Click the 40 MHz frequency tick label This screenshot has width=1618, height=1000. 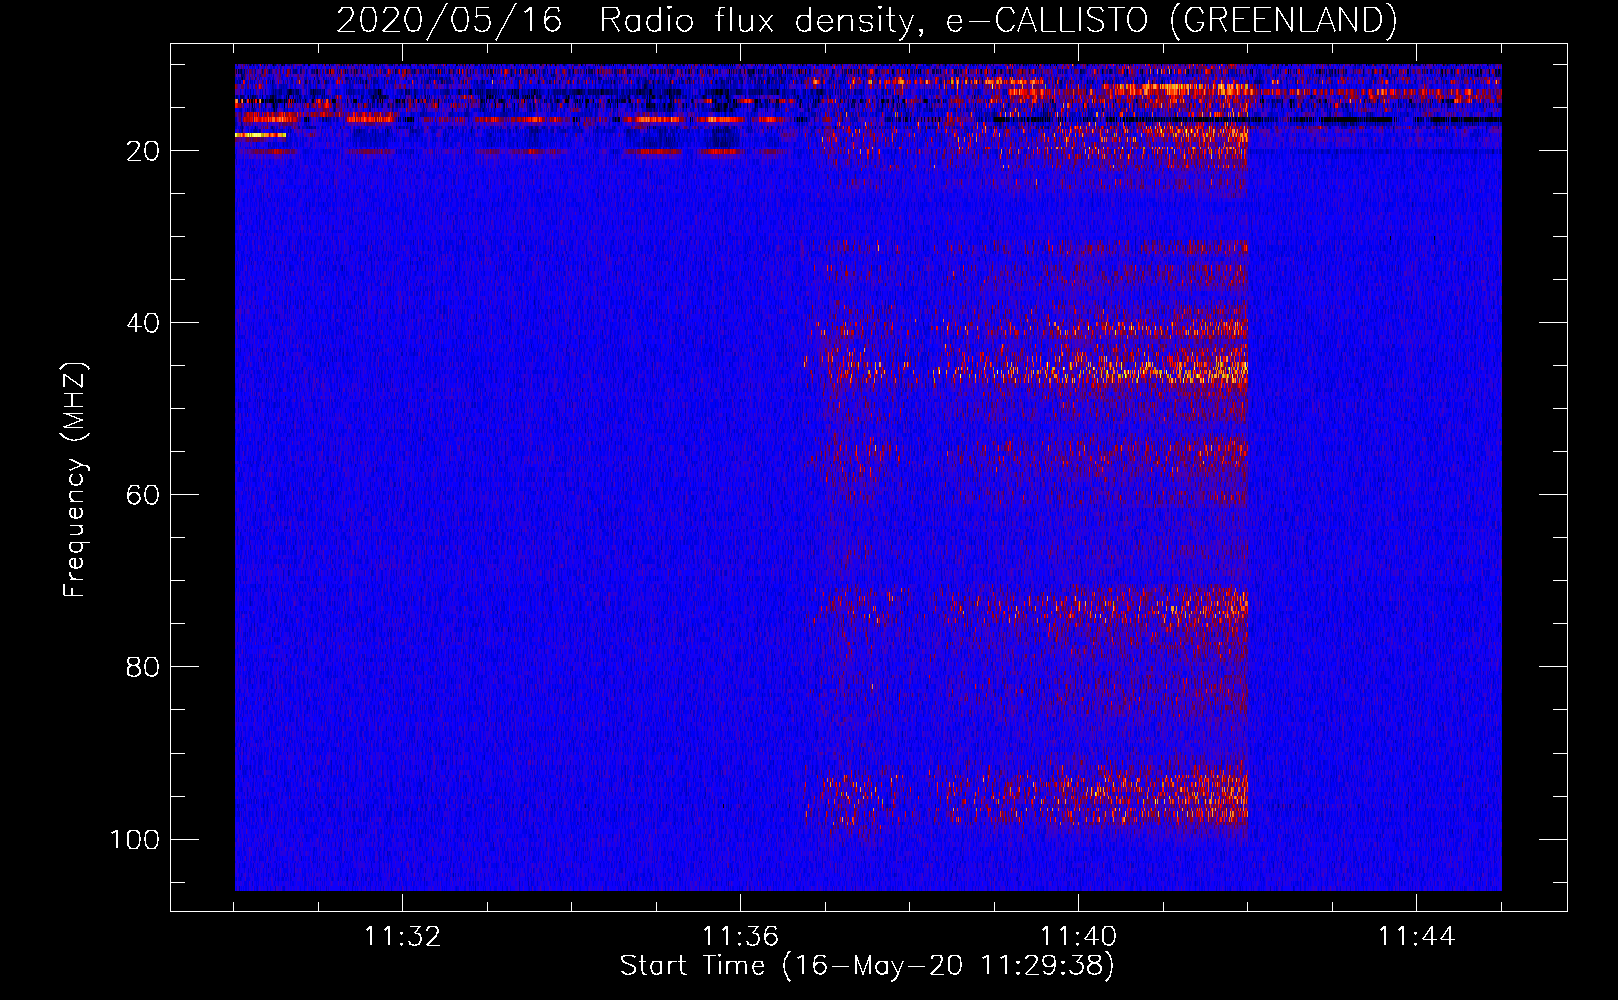(143, 323)
